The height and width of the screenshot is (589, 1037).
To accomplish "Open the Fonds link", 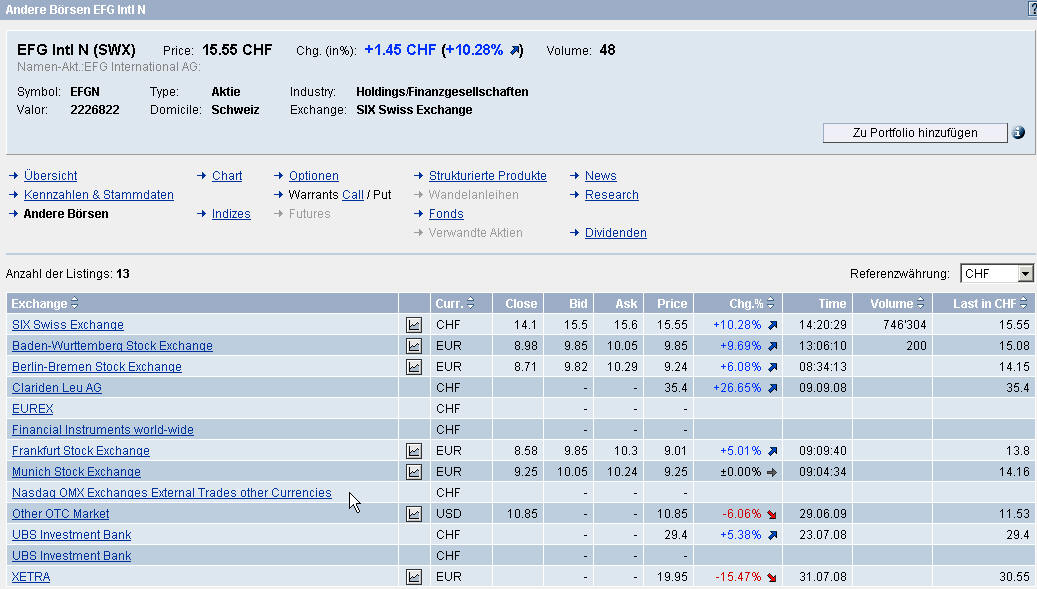I will tap(446, 214).
